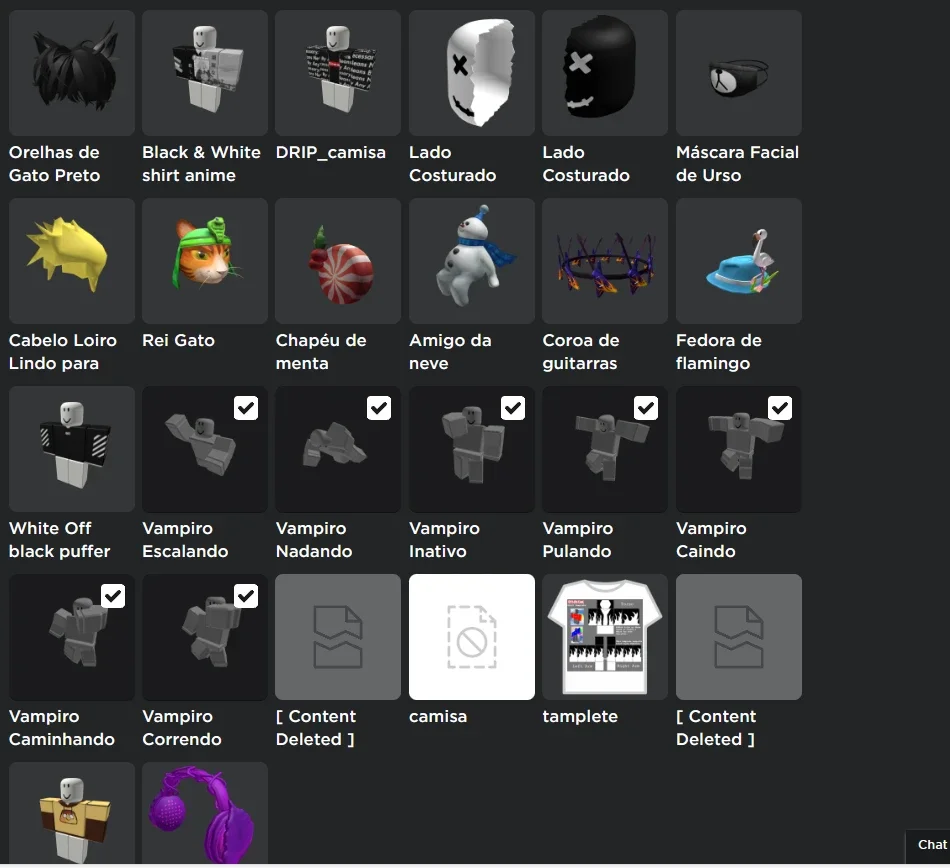
Task: Choose the white Lado Costurado mask thumbnail
Action: coord(472,73)
